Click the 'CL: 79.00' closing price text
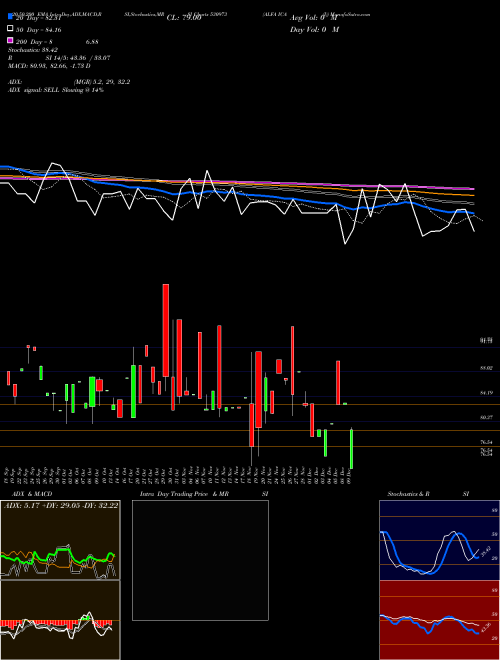500x660 pixels. (x=184, y=18)
